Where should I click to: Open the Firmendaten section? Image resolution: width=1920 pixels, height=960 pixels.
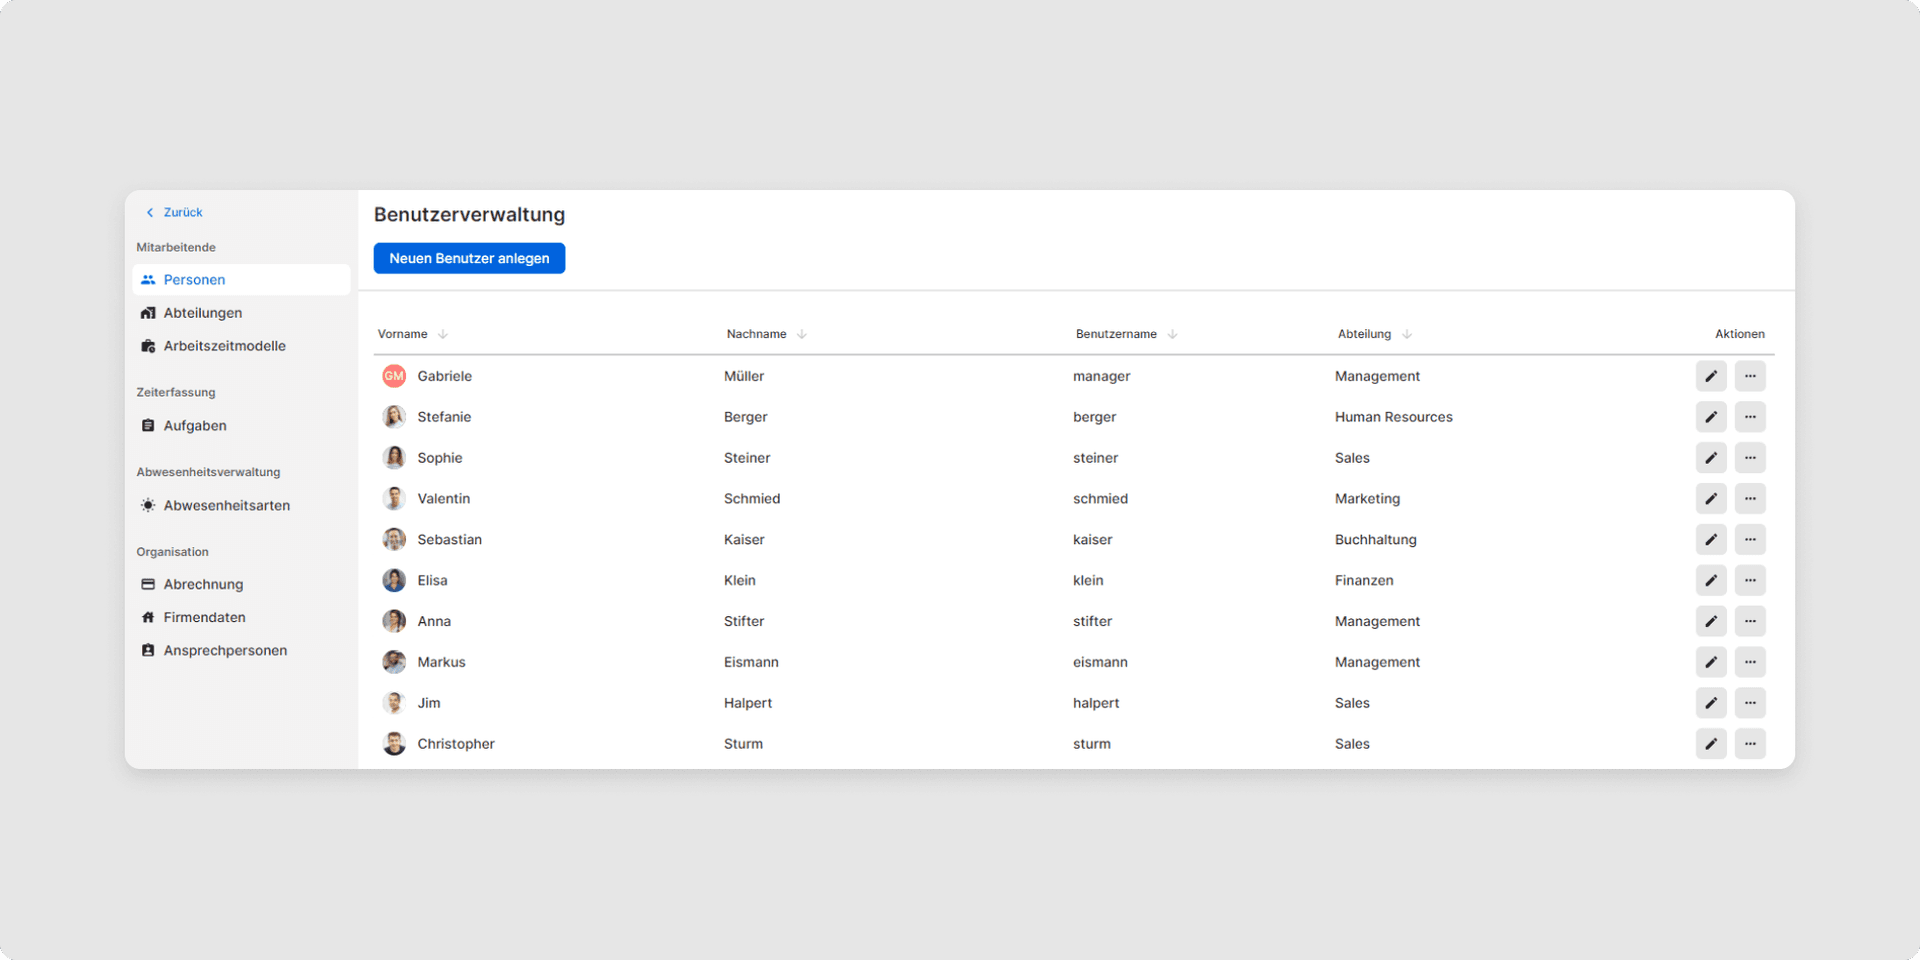point(204,618)
